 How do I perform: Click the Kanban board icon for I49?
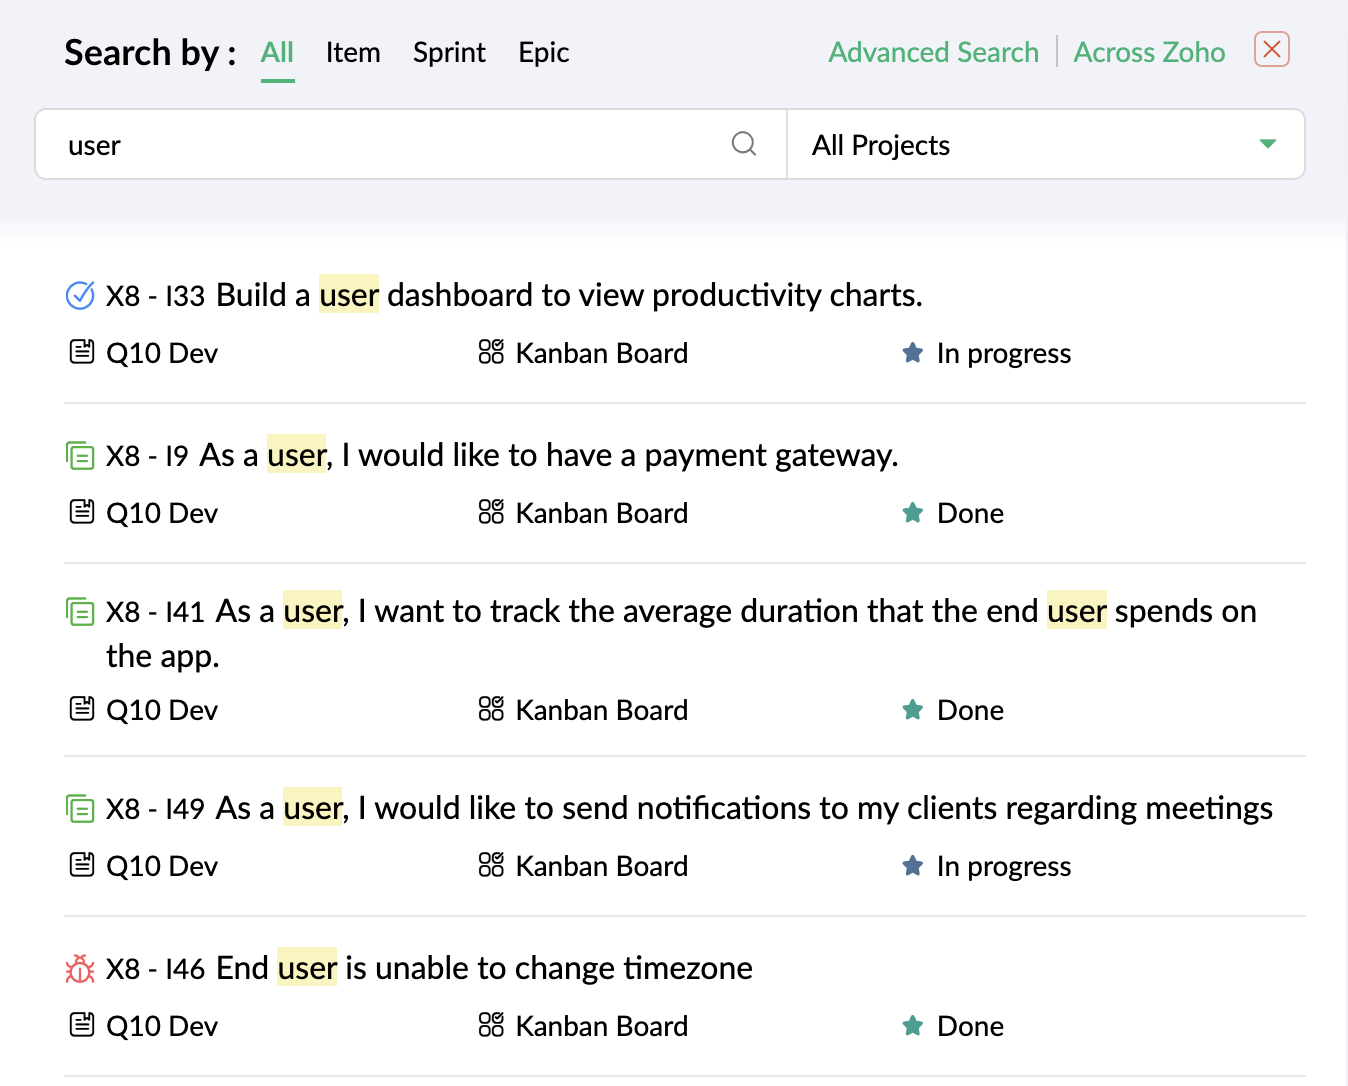tap(491, 865)
